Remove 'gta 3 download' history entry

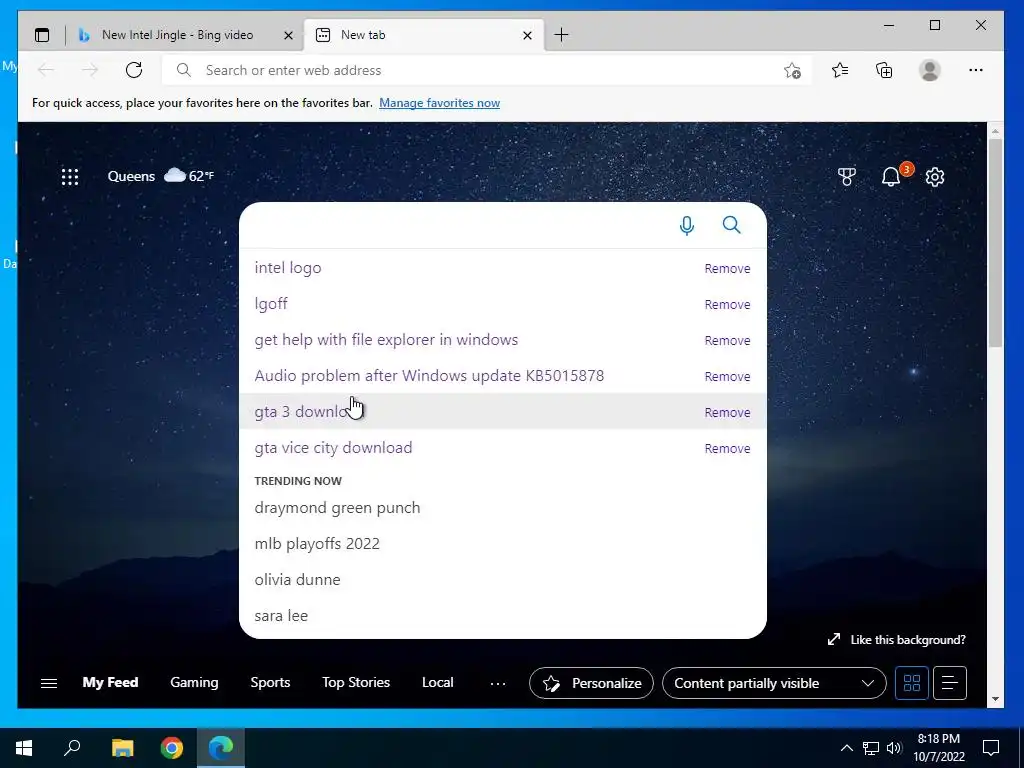point(727,412)
